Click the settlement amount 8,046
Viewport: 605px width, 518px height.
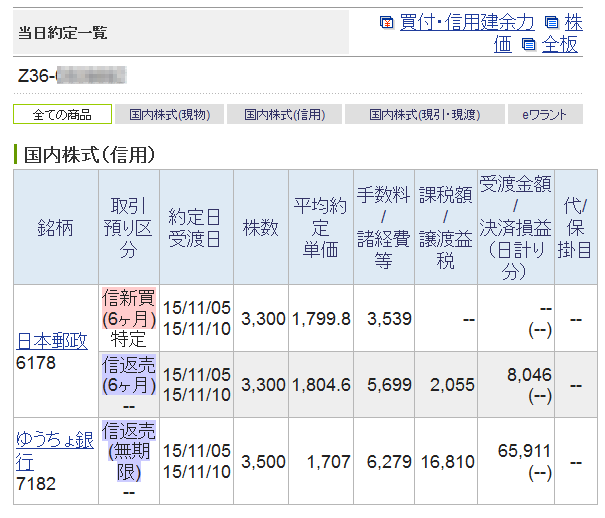529,375
